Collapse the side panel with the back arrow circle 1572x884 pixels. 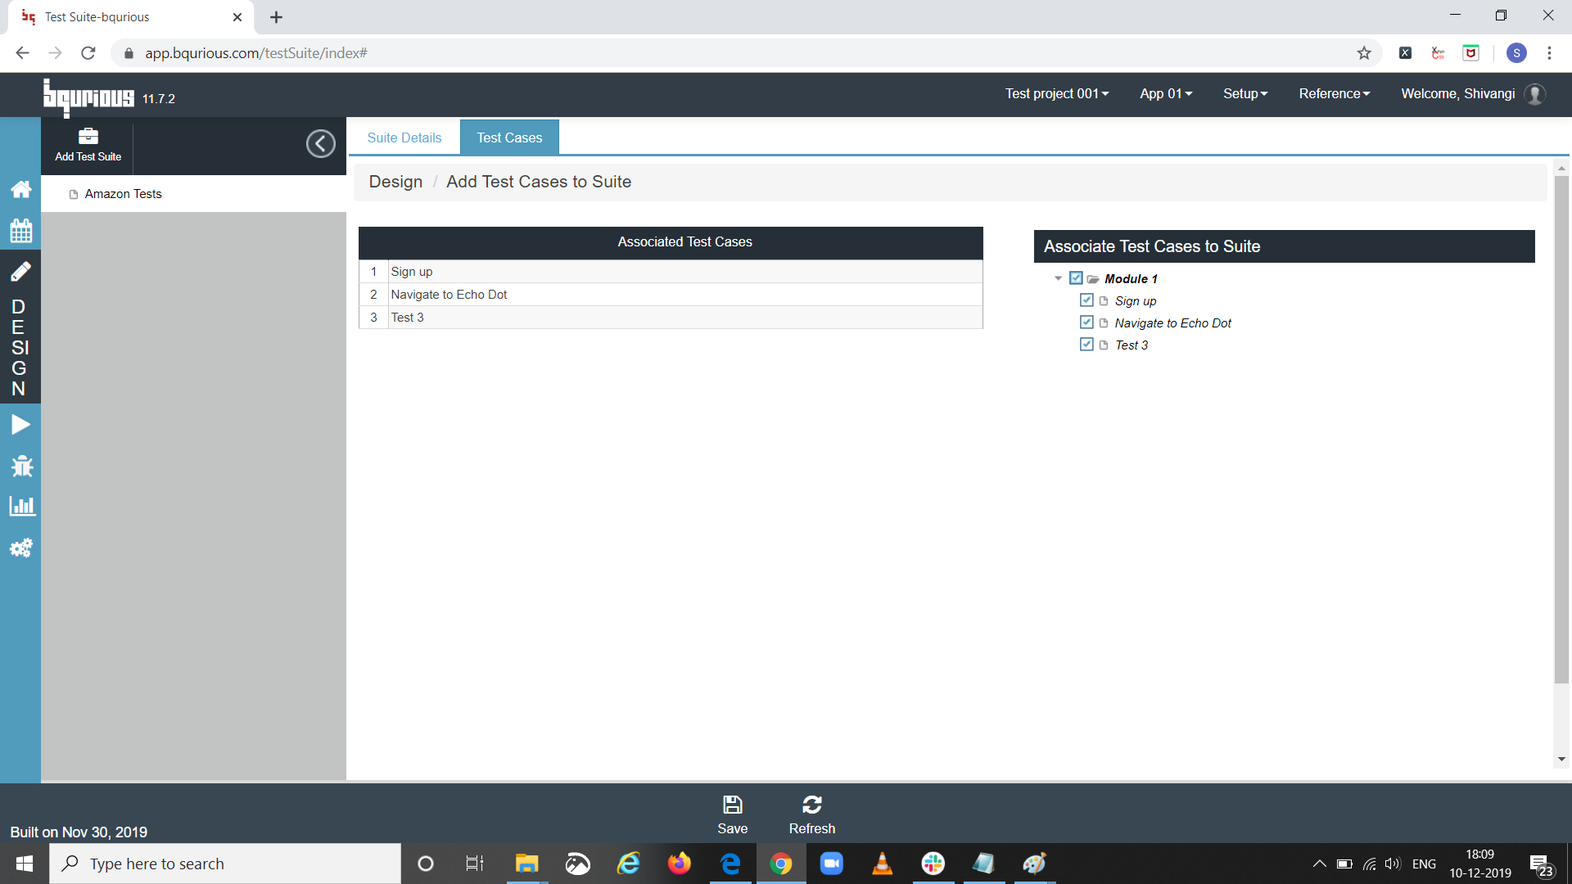pos(320,144)
